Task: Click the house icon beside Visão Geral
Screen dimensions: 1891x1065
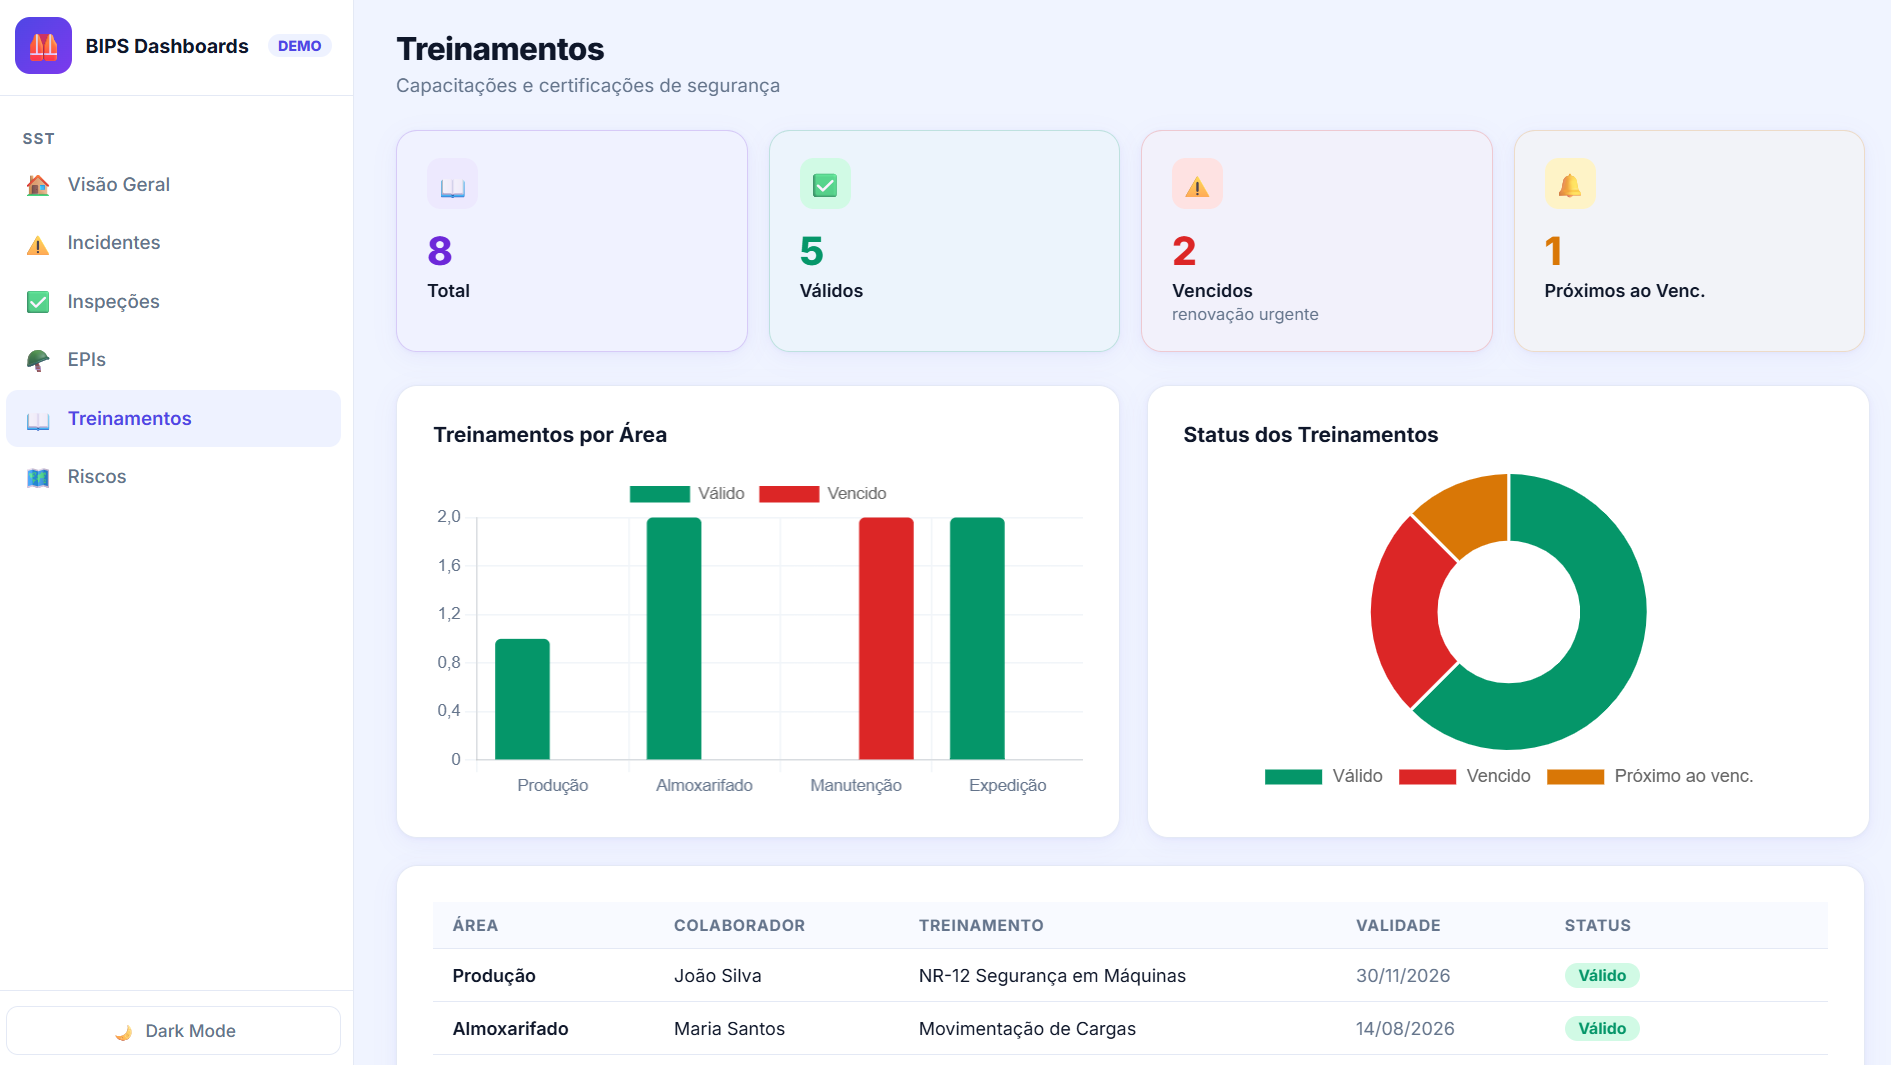Action: pyautogui.click(x=38, y=185)
